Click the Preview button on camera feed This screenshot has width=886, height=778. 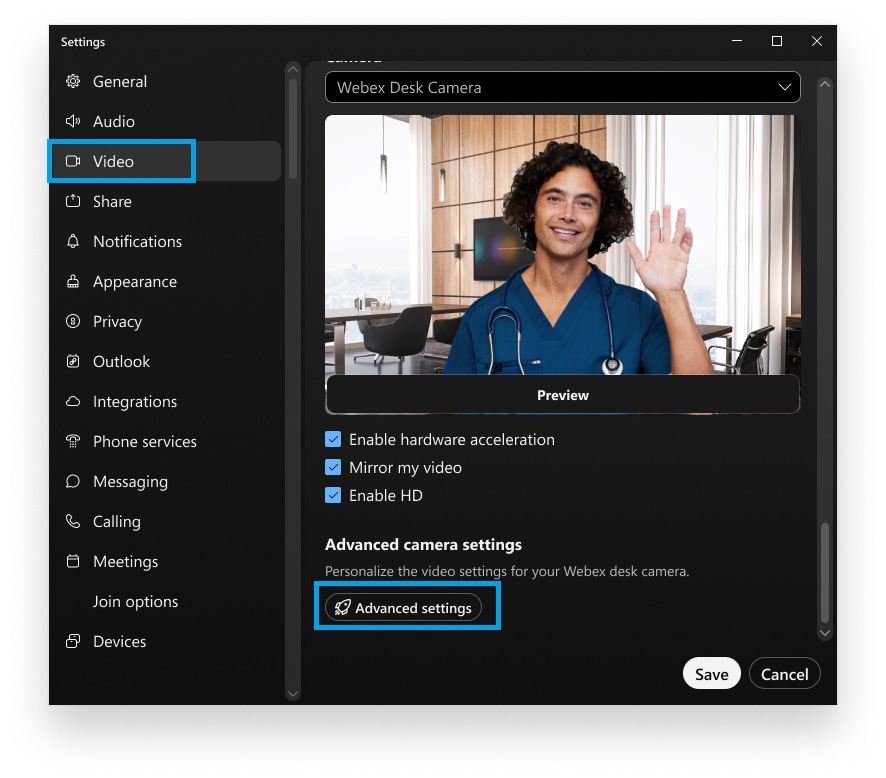pos(562,394)
